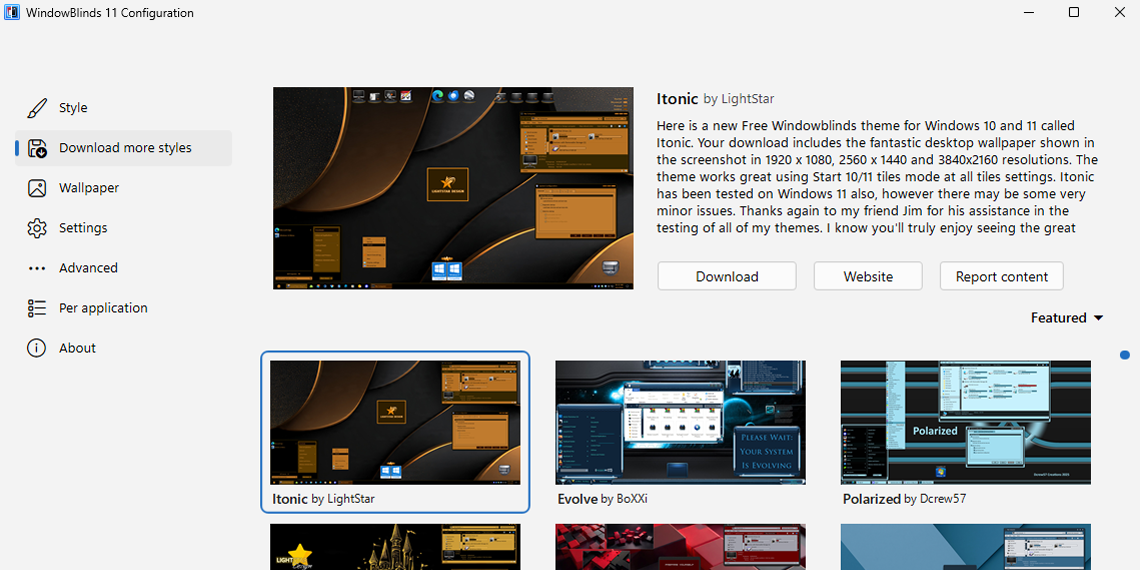Image resolution: width=1140 pixels, height=570 pixels.
Task: Select the Evolve by BoXXi thumbnail
Action: (x=681, y=422)
